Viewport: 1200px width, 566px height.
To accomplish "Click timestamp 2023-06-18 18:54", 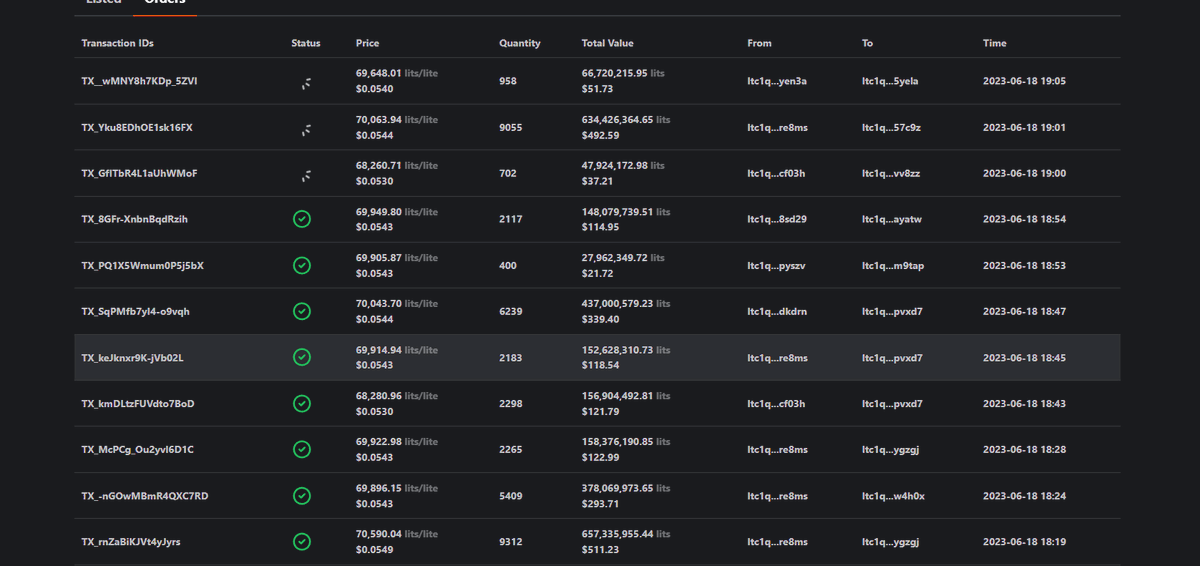I will click(1025, 219).
